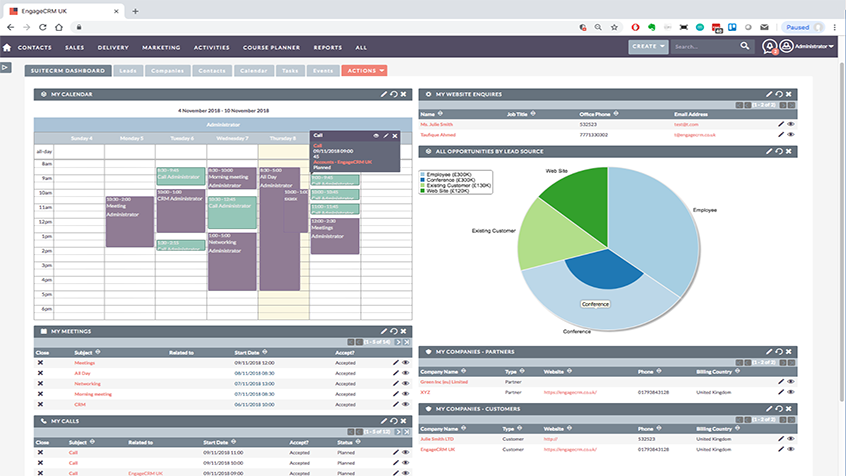
Task: Edit the My Companies - Partners dashlet
Action: [x=769, y=351]
